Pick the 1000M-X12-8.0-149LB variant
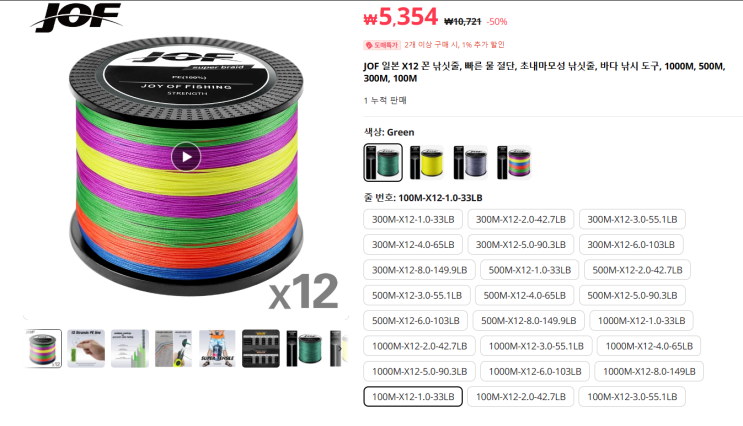The height and width of the screenshot is (426, 743). 649,372
